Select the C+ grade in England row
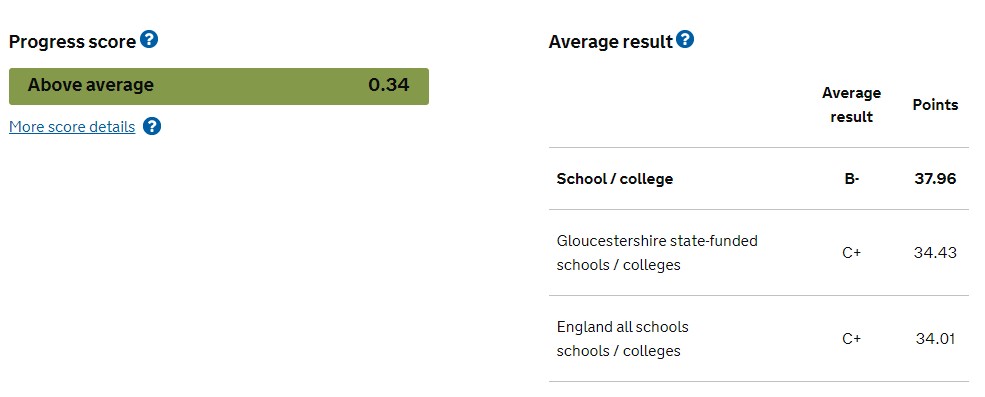 pos(851,339)
